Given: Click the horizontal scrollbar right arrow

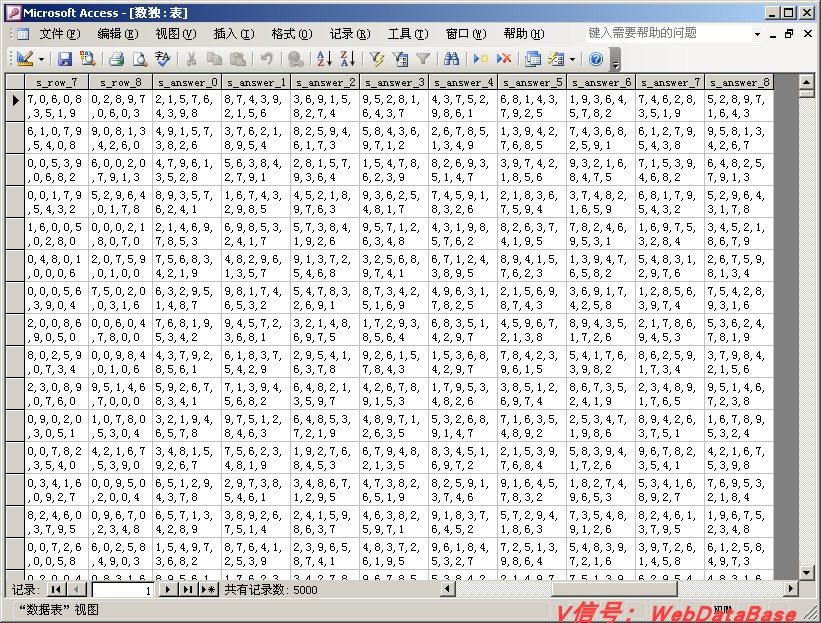Looking at the screenshot, I should 791,589.
